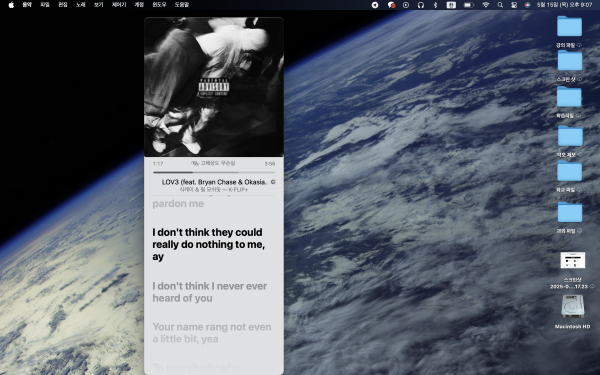
Task: Click the battery status icon
Action: 469,5
